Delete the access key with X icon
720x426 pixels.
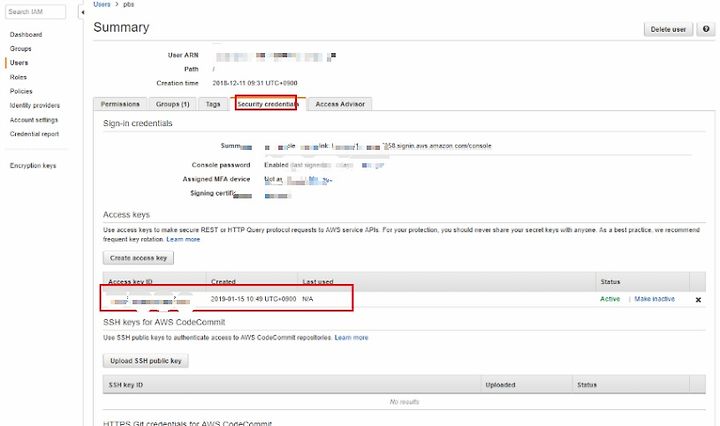click(x=698, y=300)
